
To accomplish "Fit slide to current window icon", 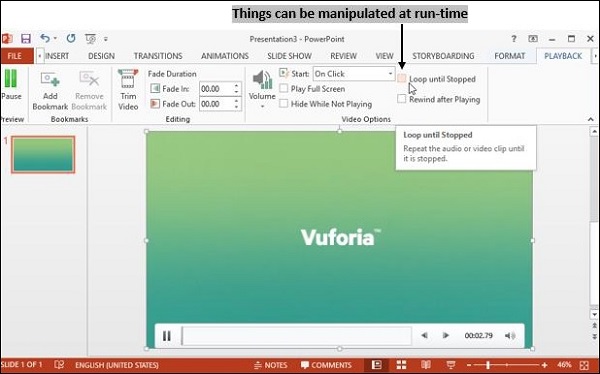I will tap(584, 365).
